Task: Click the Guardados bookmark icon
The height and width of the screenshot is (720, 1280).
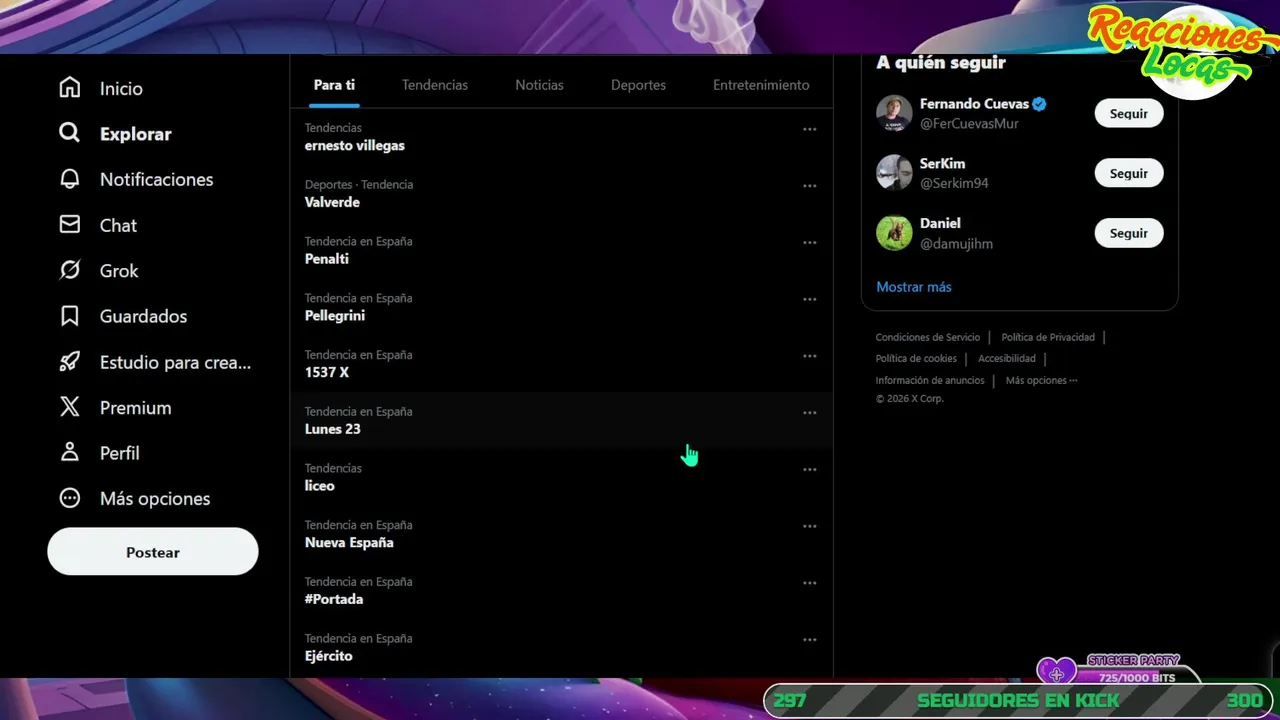Action: click(69, 316)
